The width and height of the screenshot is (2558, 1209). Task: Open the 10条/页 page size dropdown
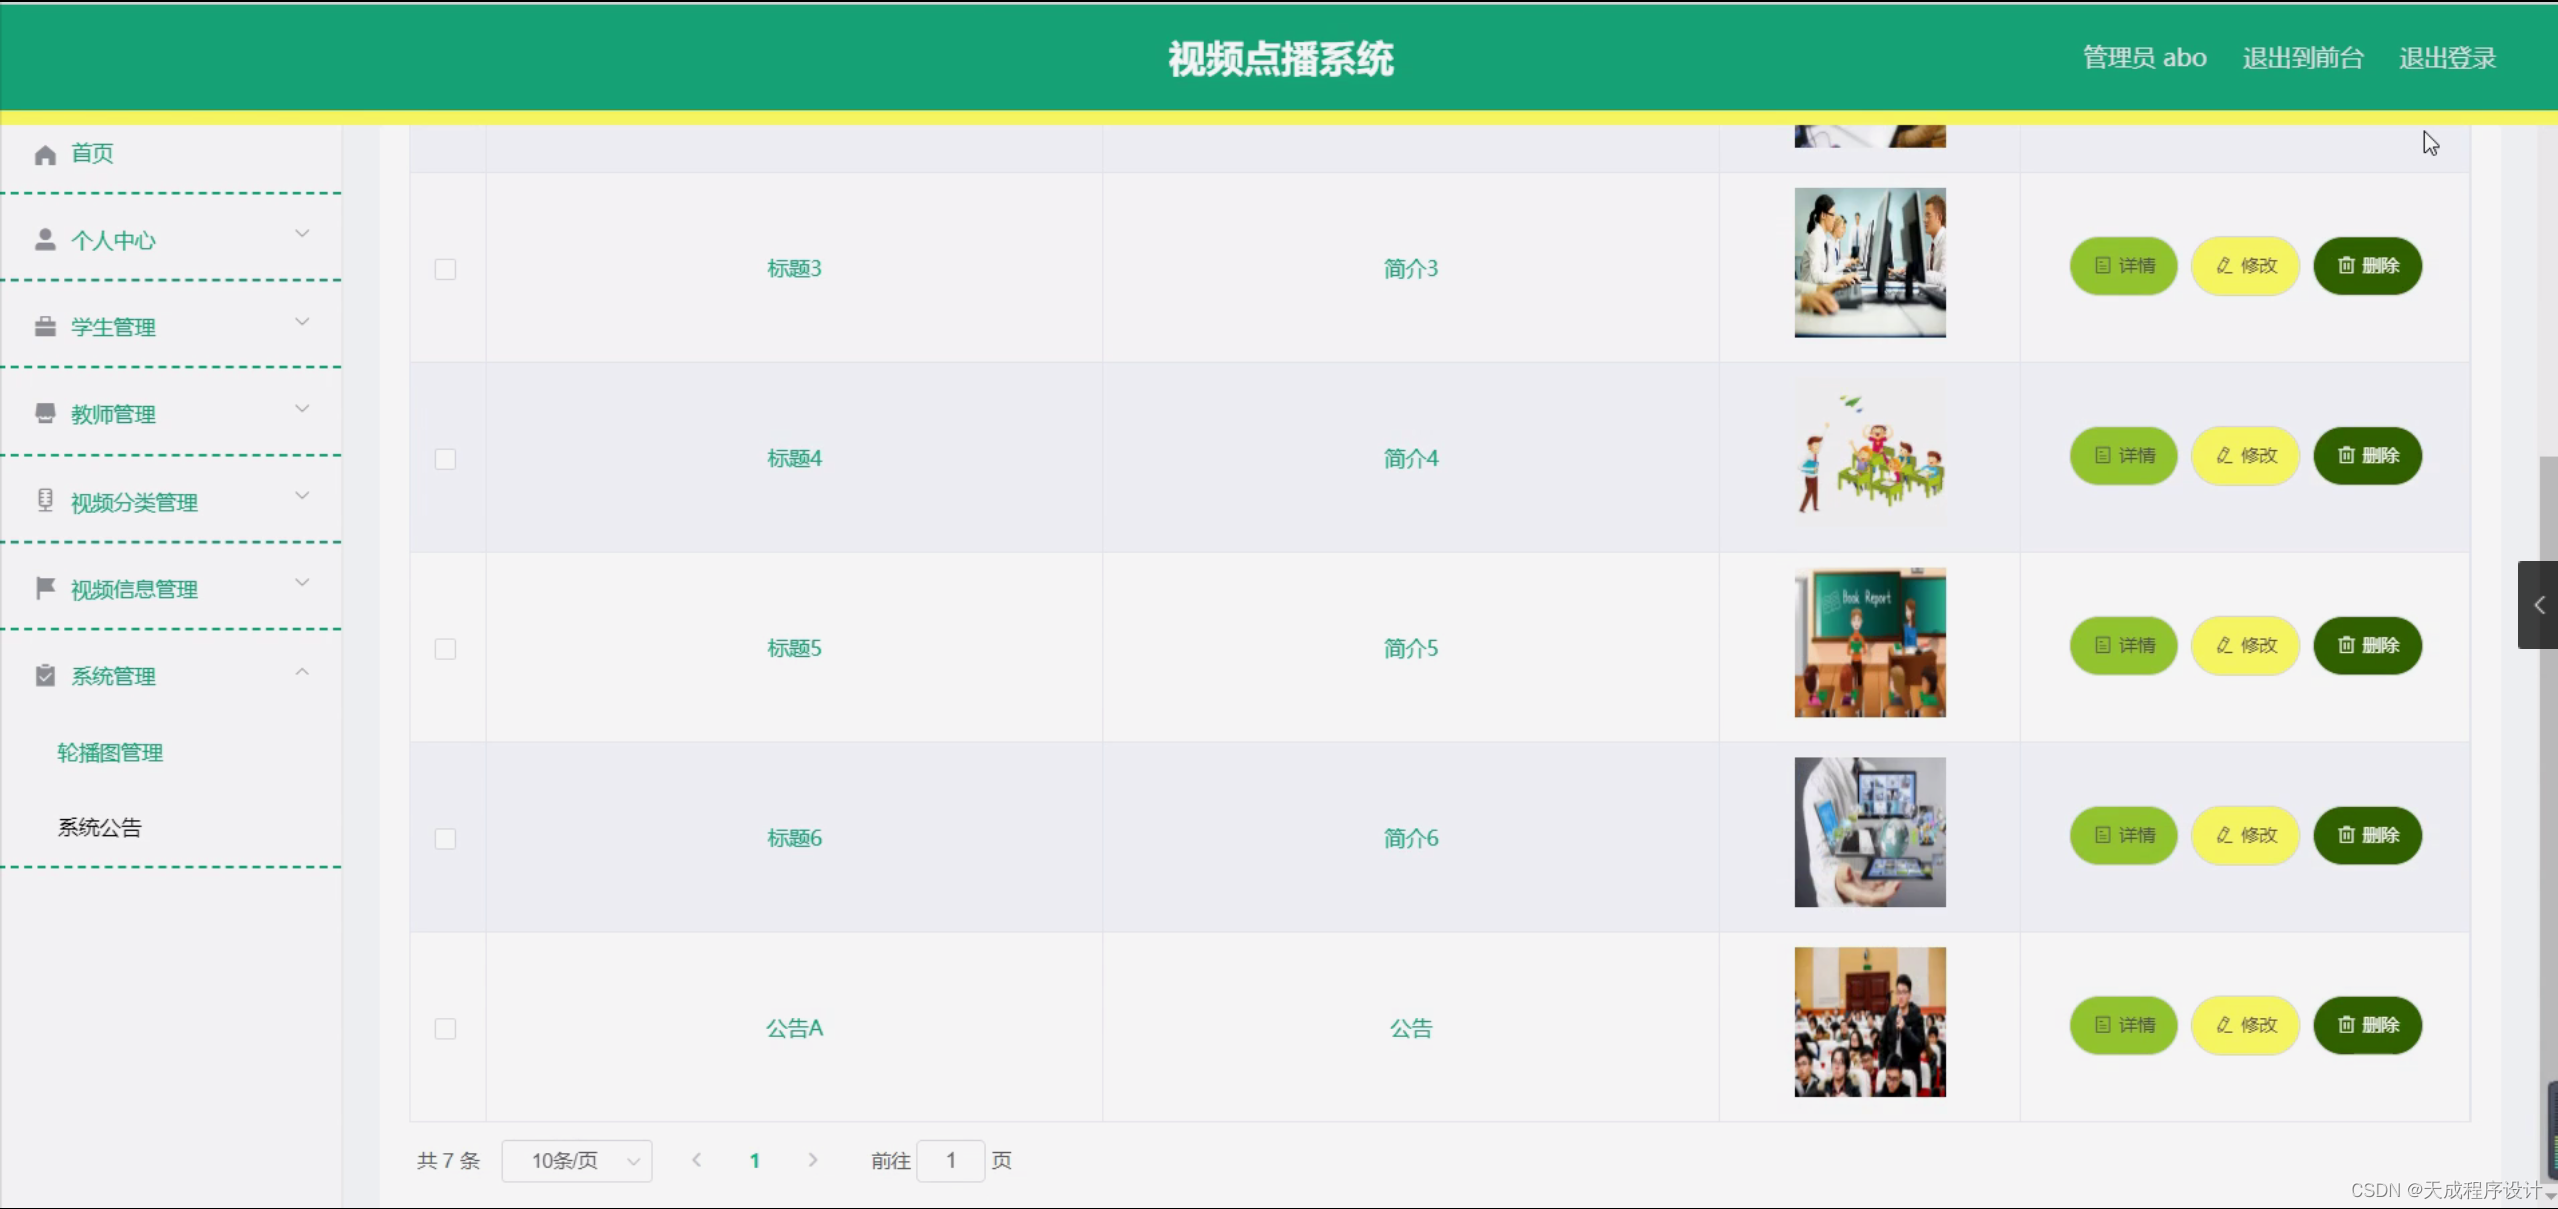577,1161
